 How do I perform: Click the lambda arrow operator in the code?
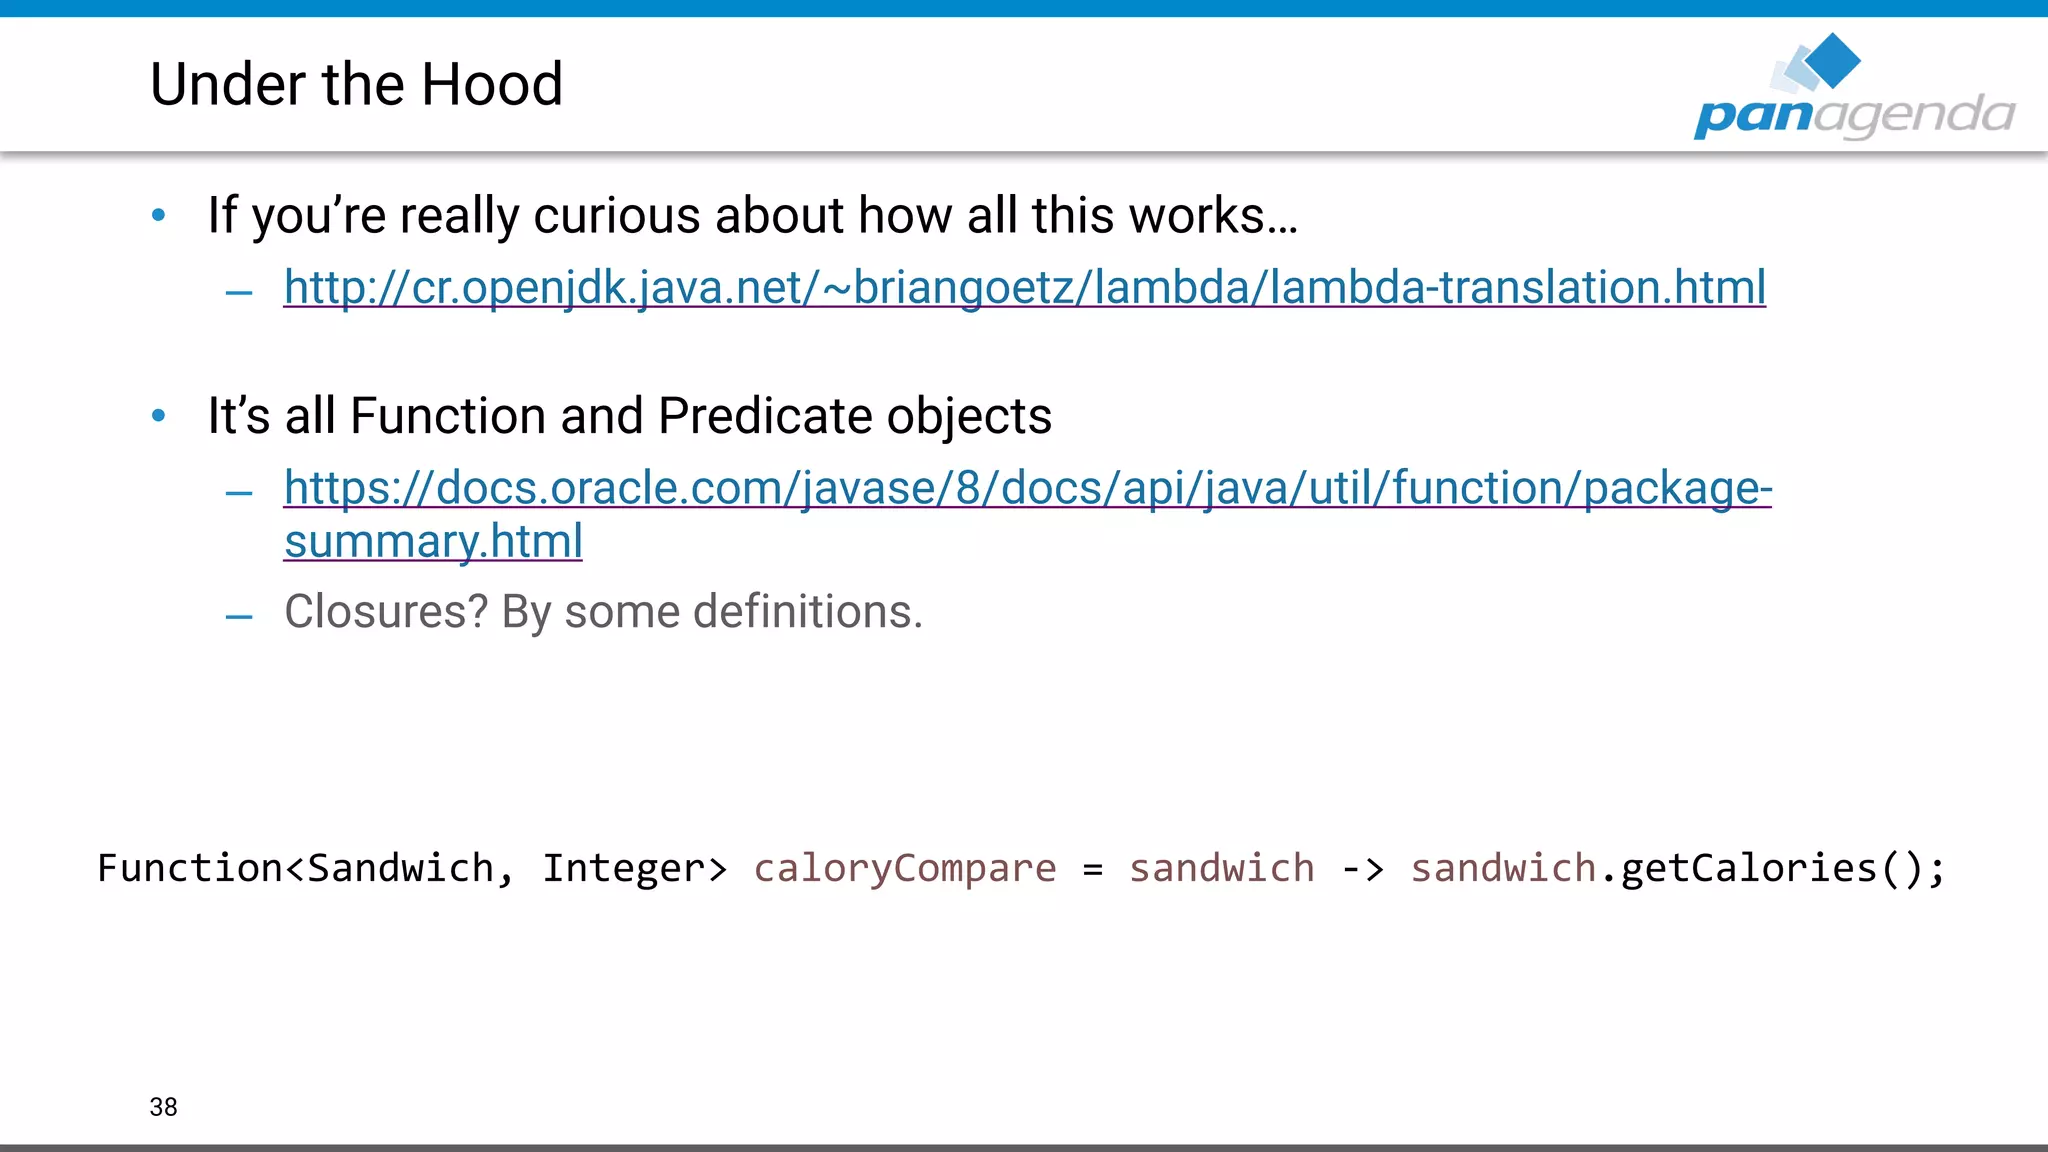pos(1362,869)
